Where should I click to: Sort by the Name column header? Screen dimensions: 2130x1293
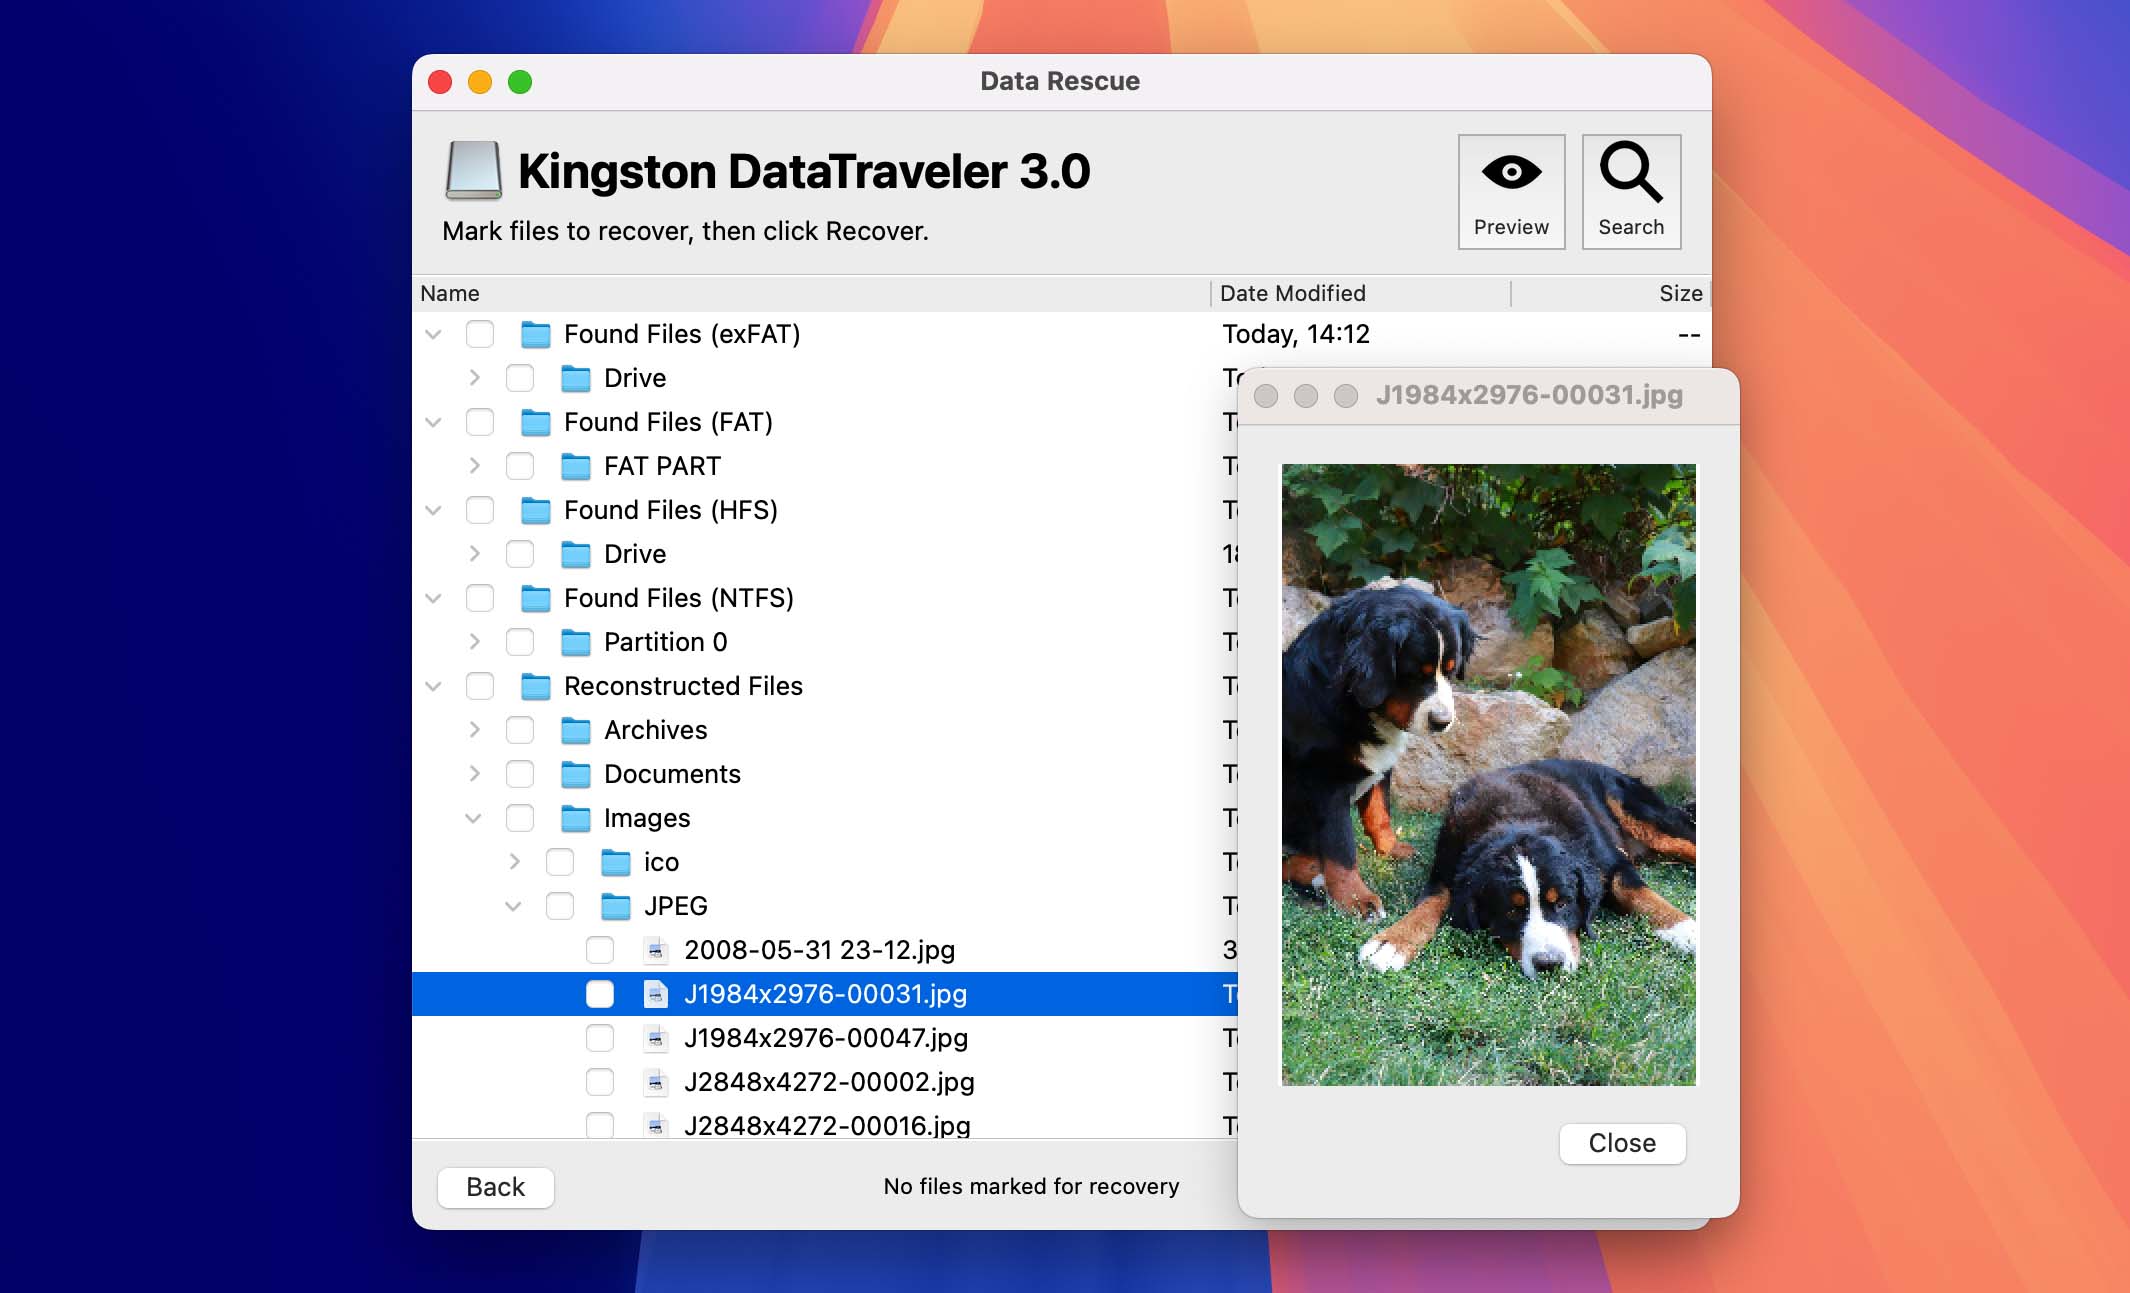point(811,293)
